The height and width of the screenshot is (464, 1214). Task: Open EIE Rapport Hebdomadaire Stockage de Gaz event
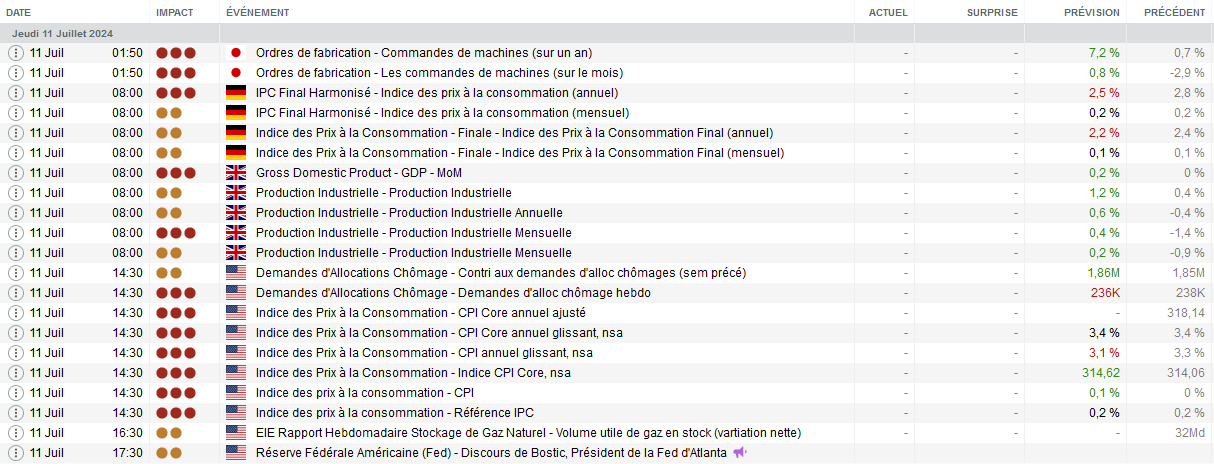click(528, 433)
